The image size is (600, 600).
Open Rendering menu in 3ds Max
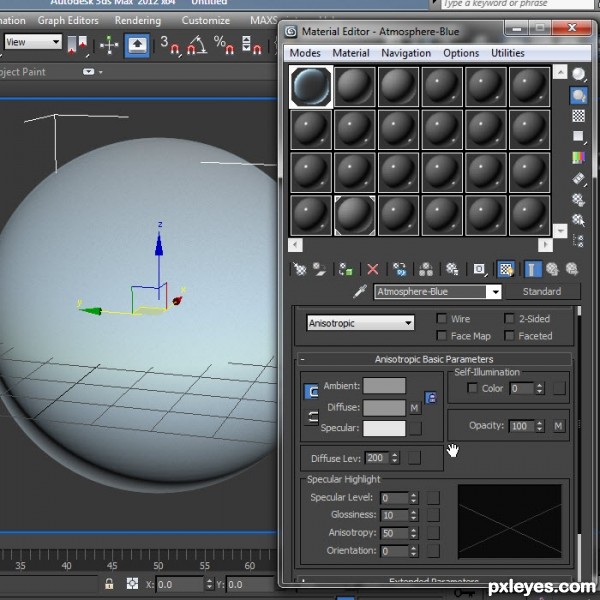pos(138,20)
